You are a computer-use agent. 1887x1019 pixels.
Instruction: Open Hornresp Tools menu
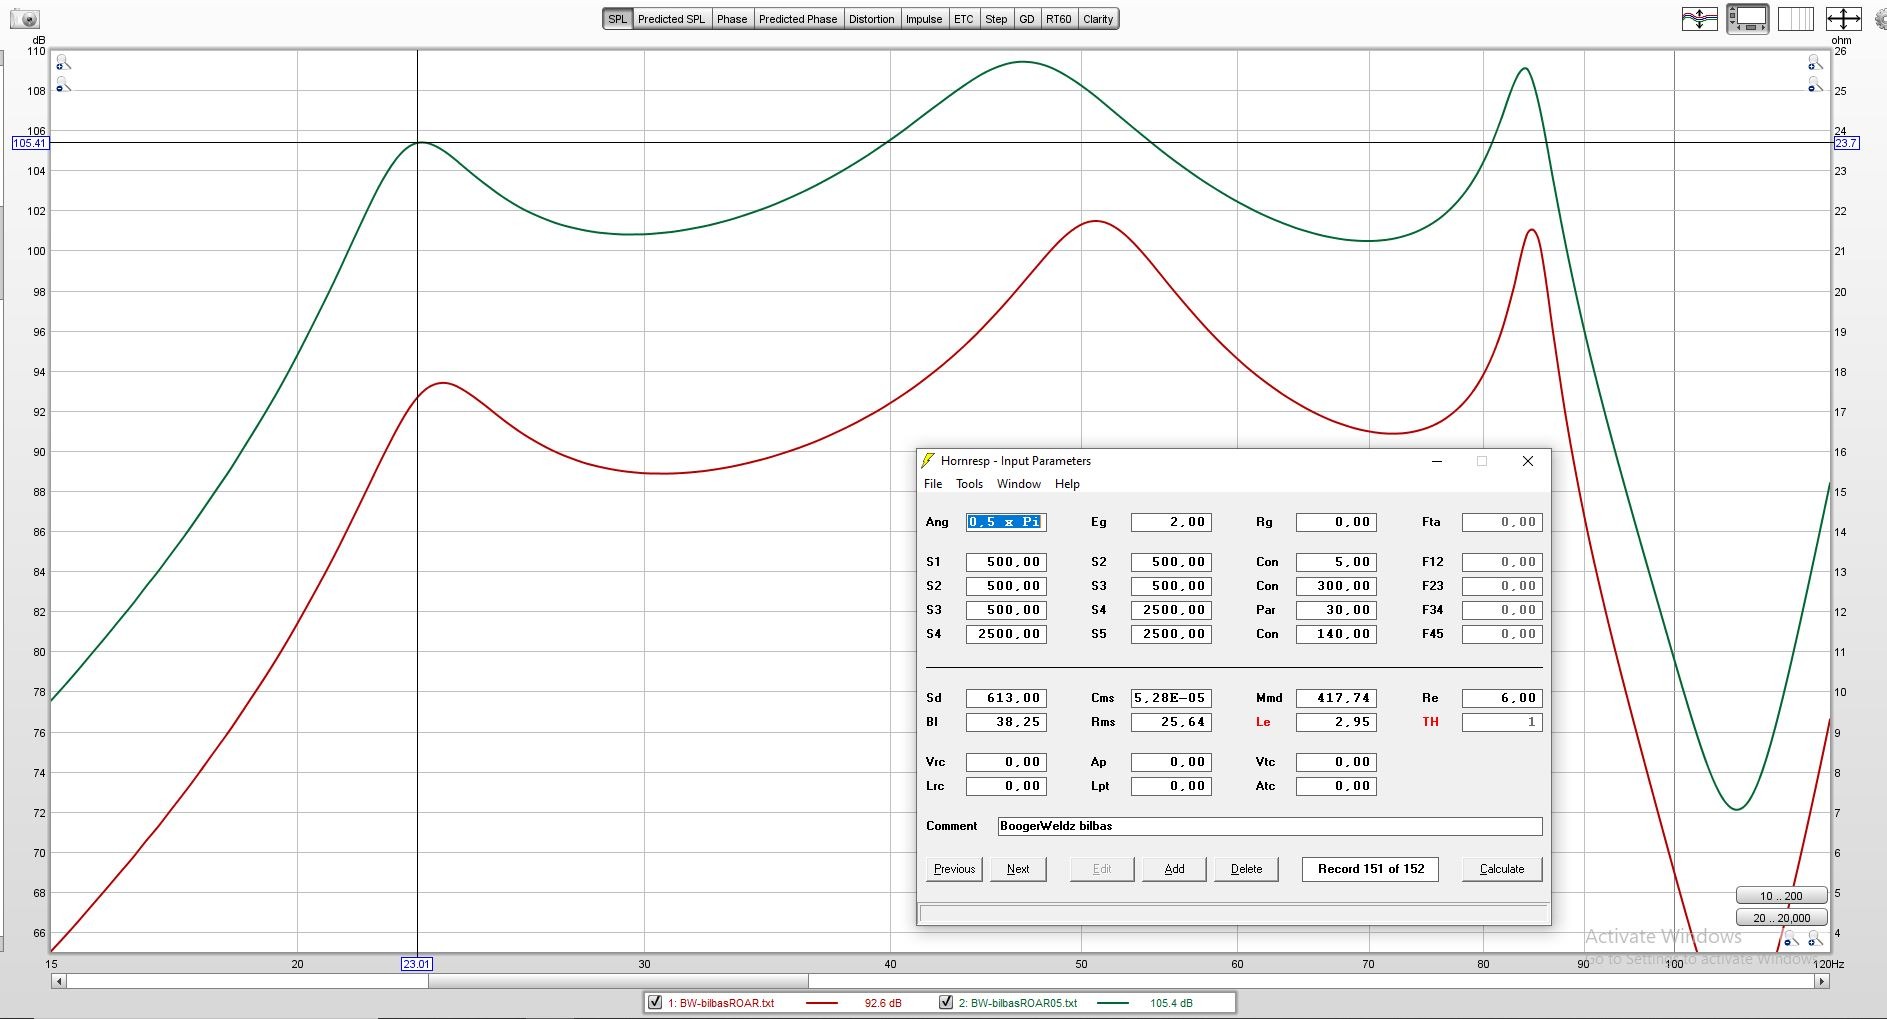click(969, 484)
